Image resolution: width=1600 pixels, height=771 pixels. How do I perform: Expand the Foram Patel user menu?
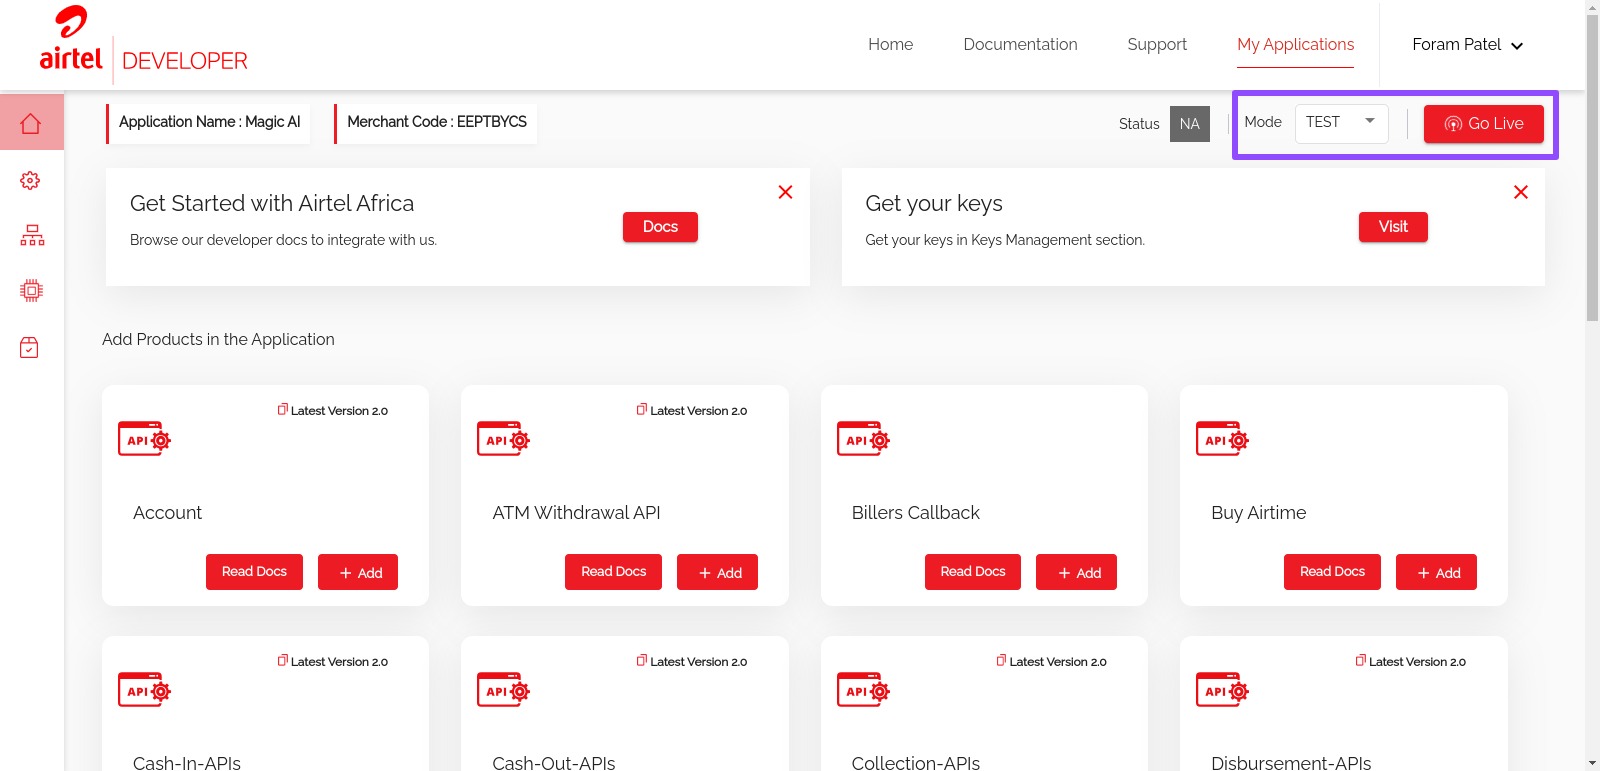pos(1467,45)
